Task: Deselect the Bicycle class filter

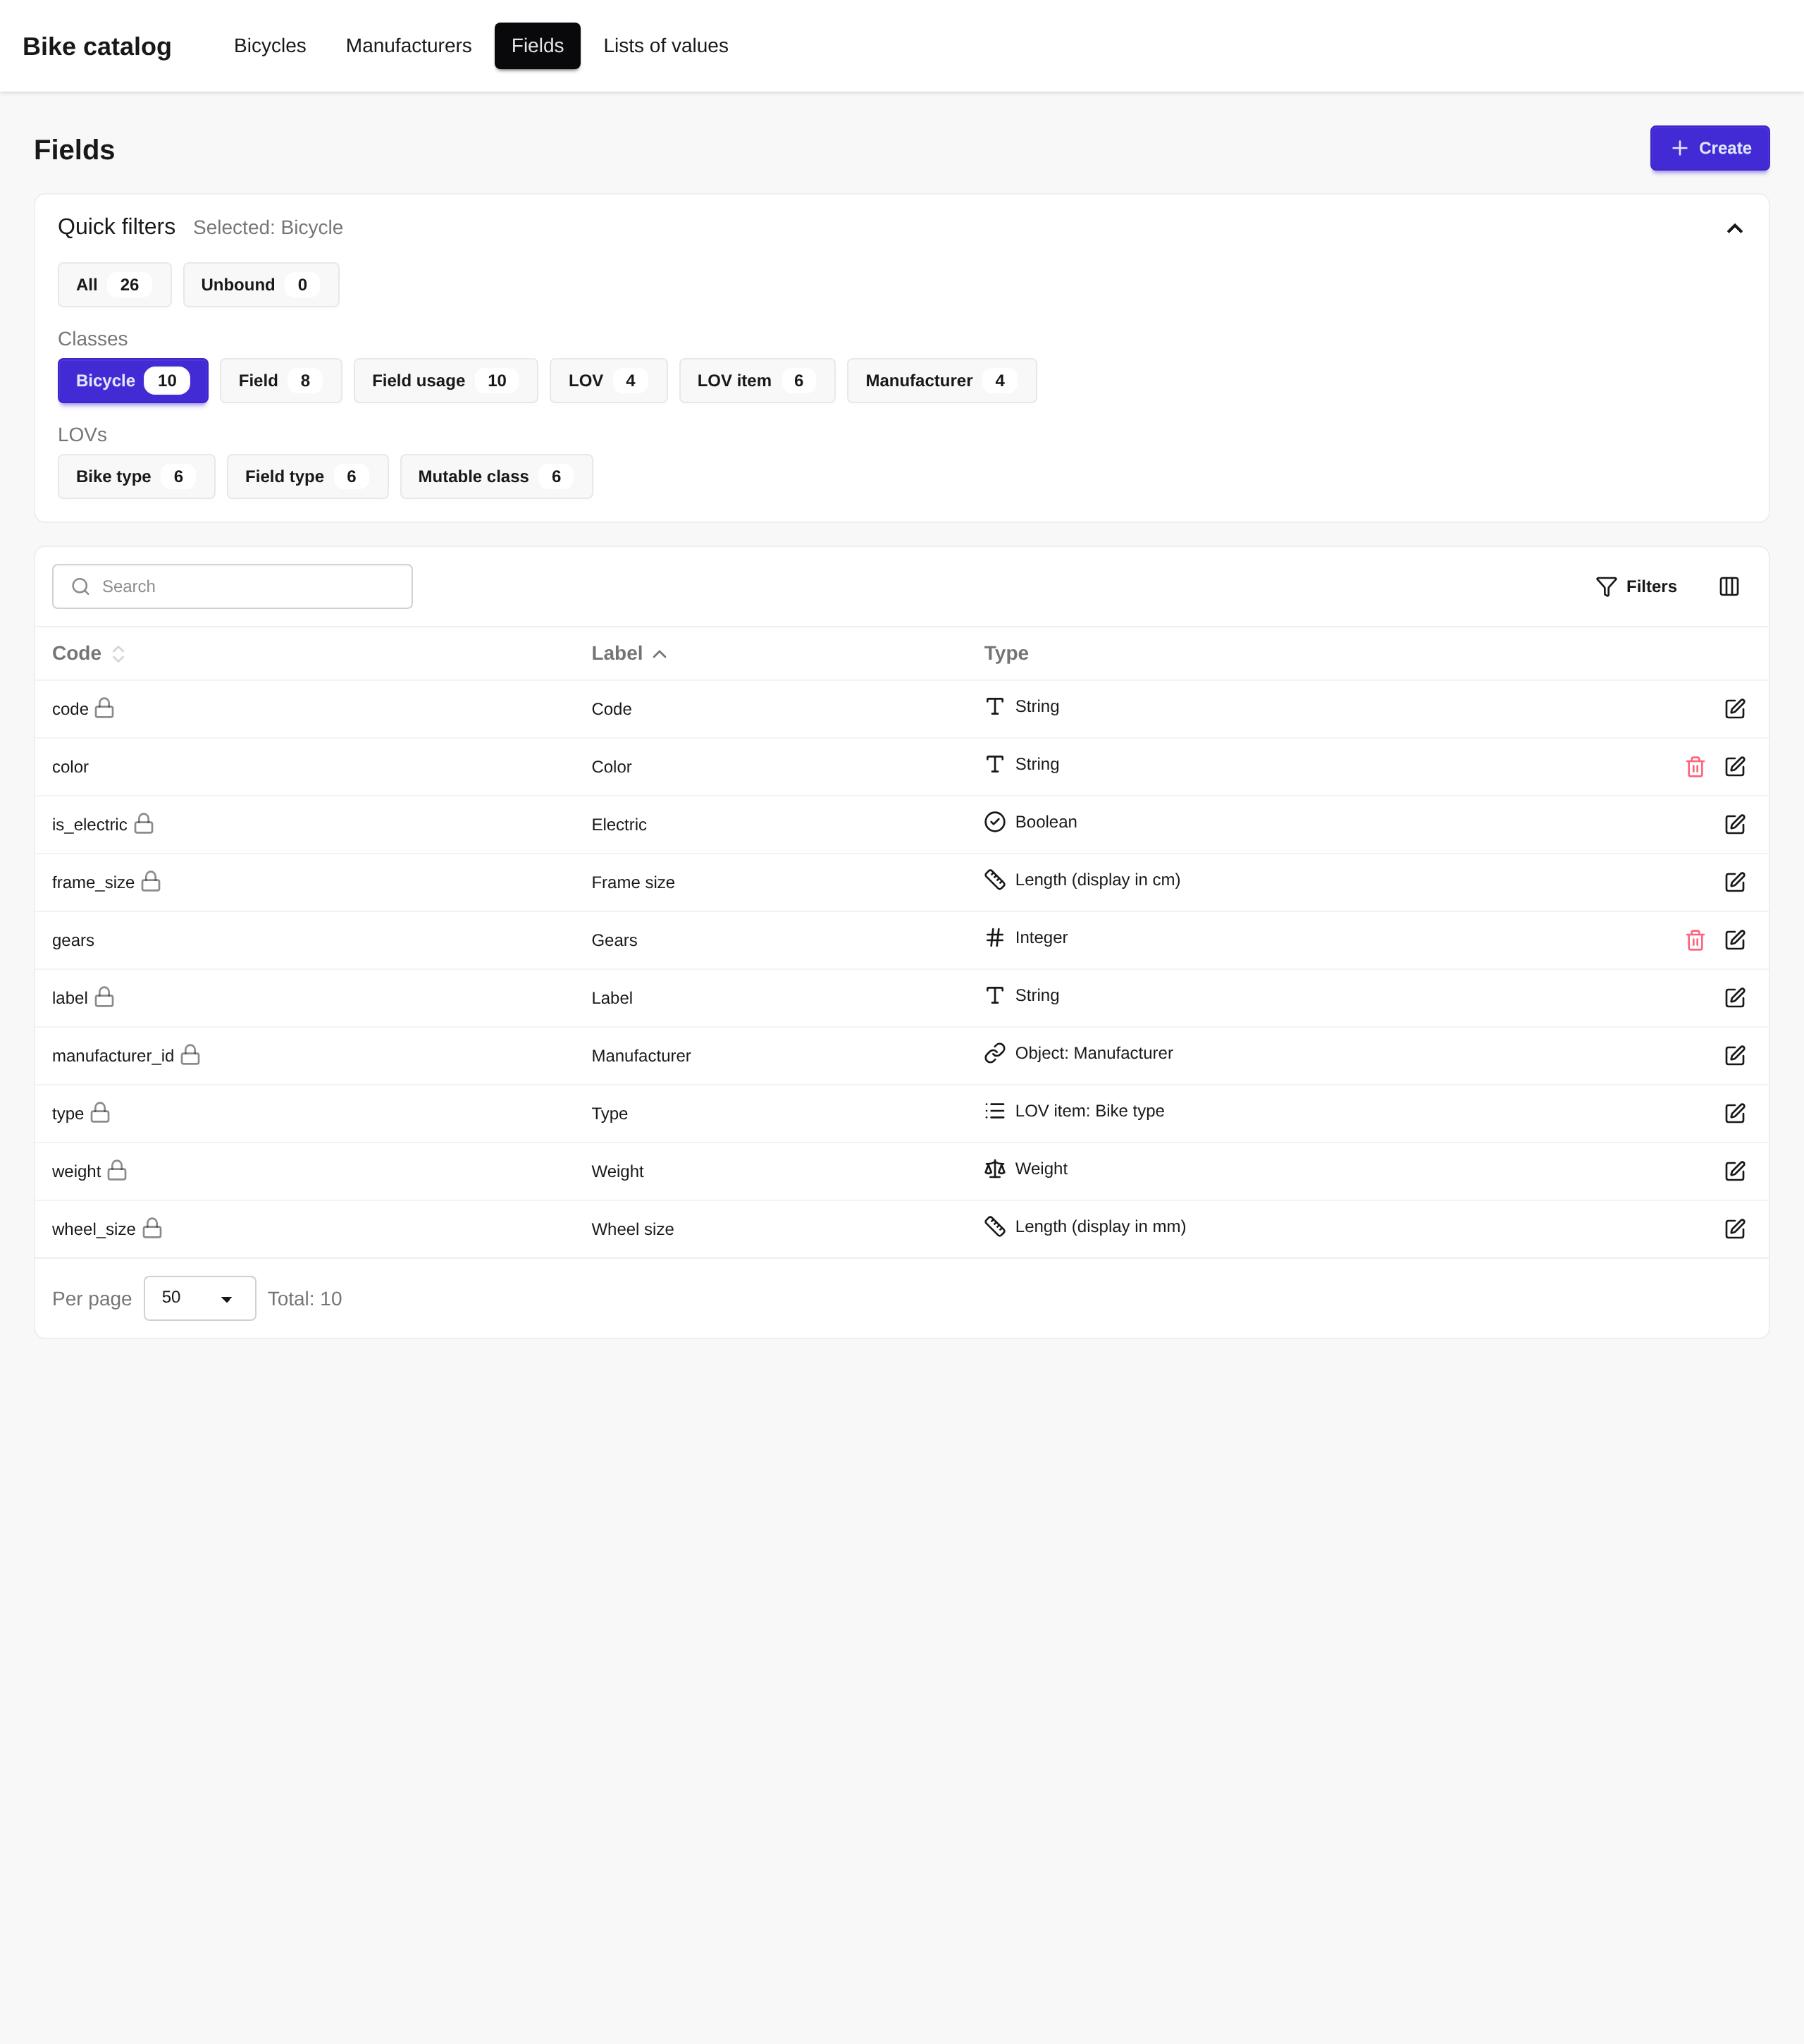Action: click(x=133, y=381)
